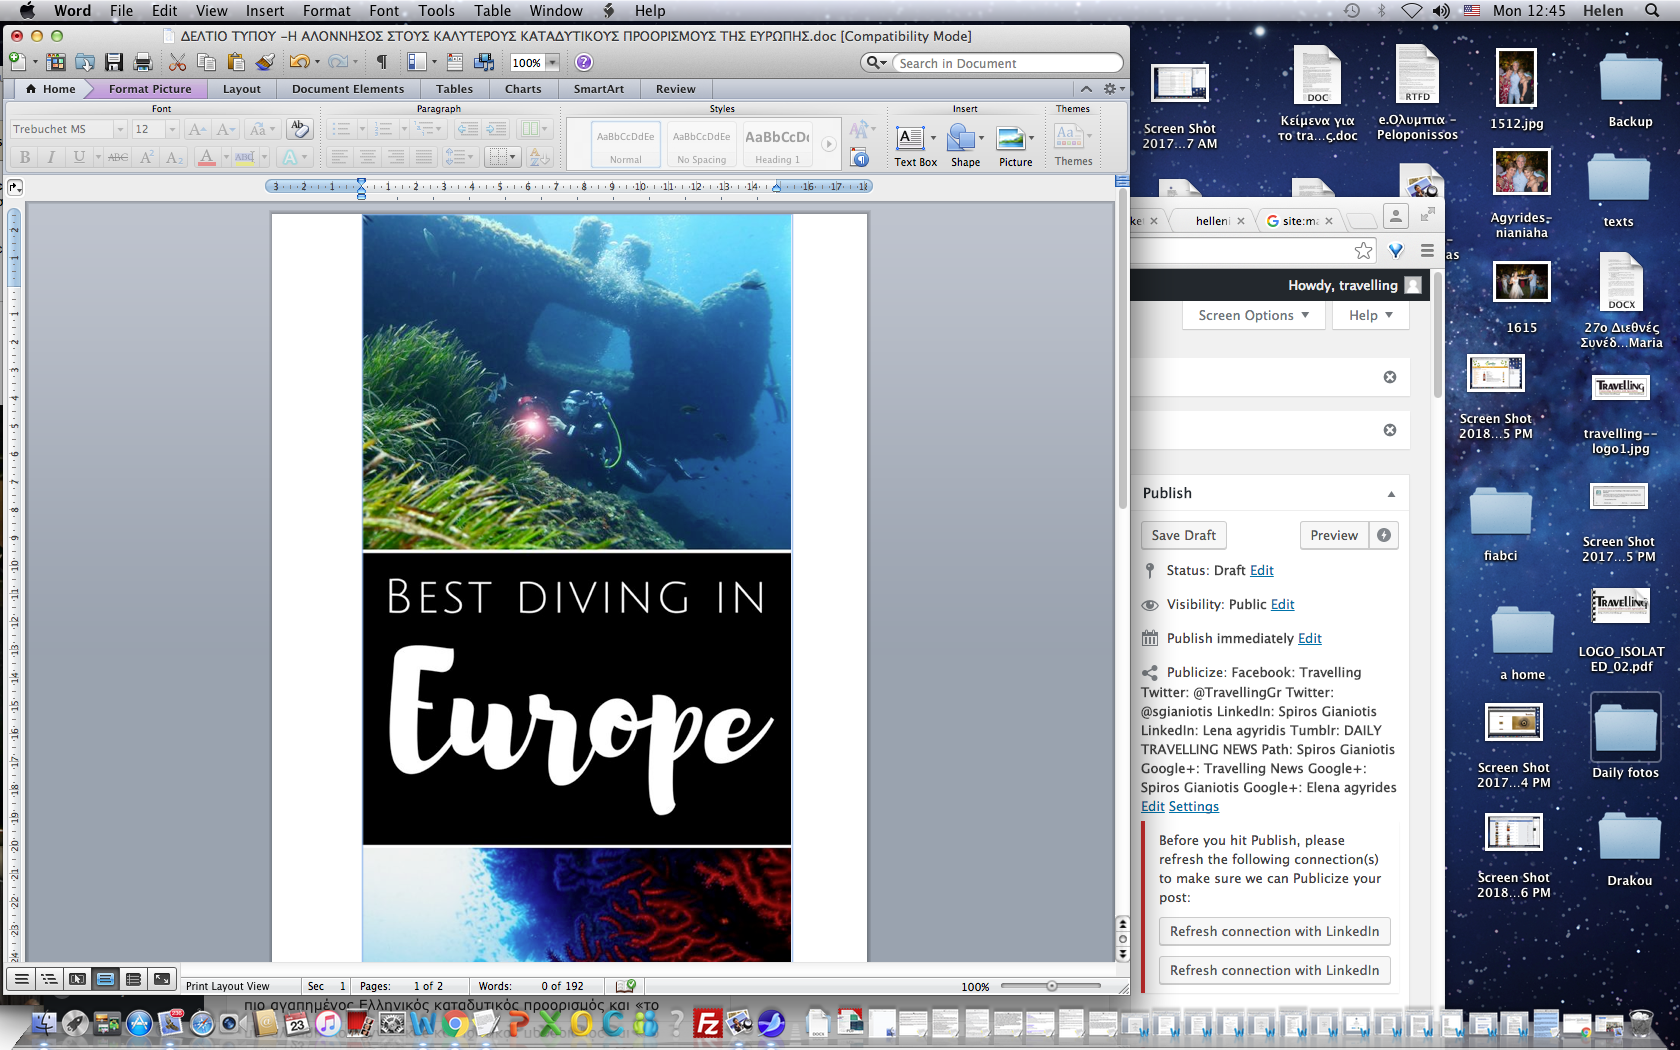Insert a Picture from the ribbon
The image size is (1680, 1050).
pyautogui.click(x=1015, y=146)
